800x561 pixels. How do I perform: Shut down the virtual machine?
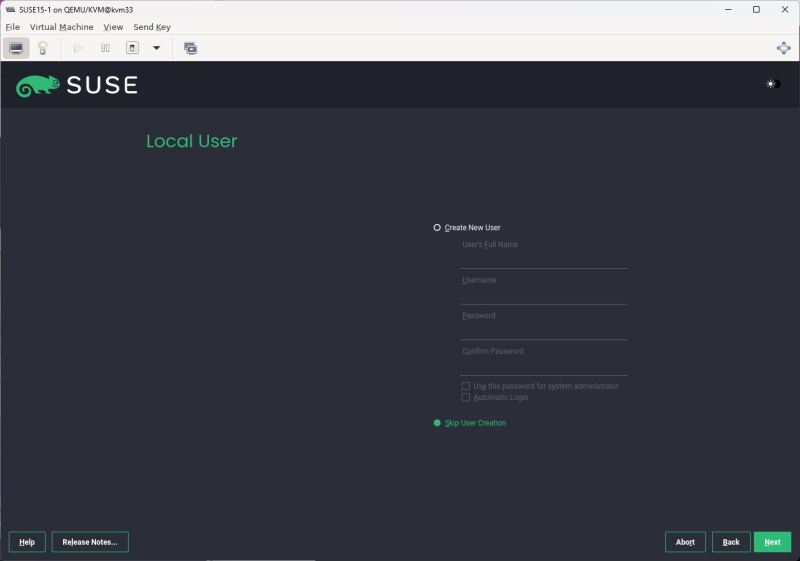(132, 48)
